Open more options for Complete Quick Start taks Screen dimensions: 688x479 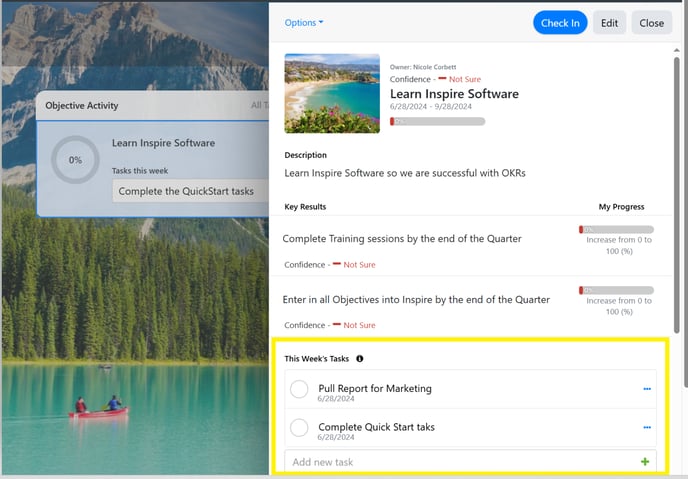click(647, 428)
